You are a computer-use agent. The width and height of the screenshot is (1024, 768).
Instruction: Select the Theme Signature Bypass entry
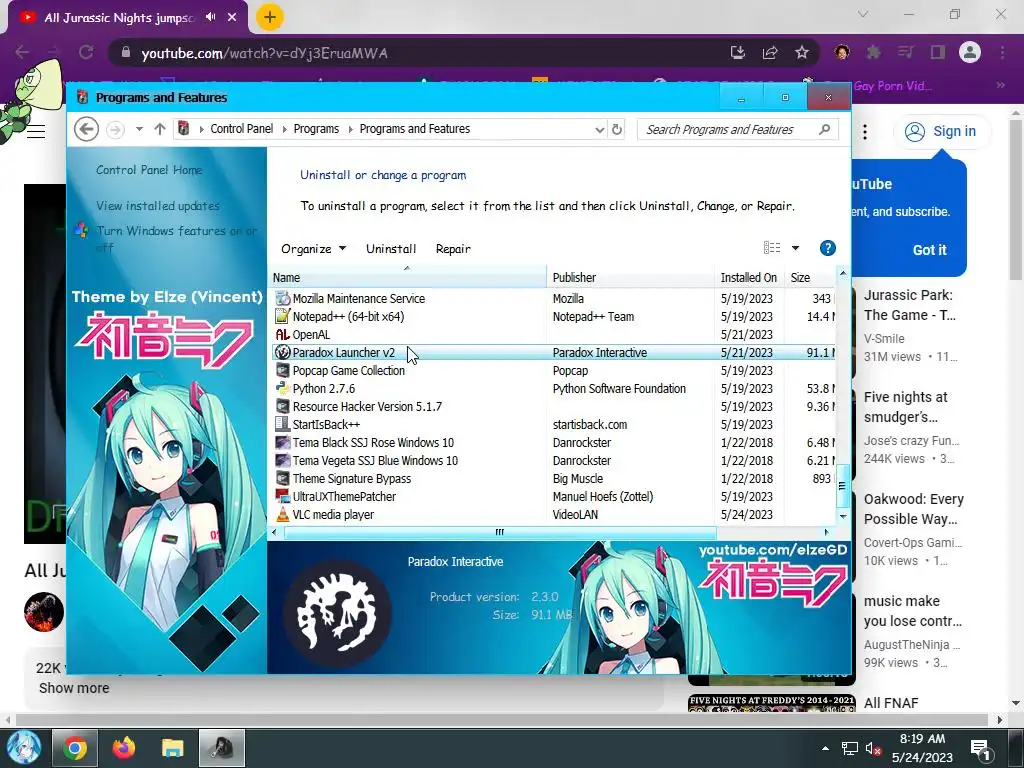553,479
